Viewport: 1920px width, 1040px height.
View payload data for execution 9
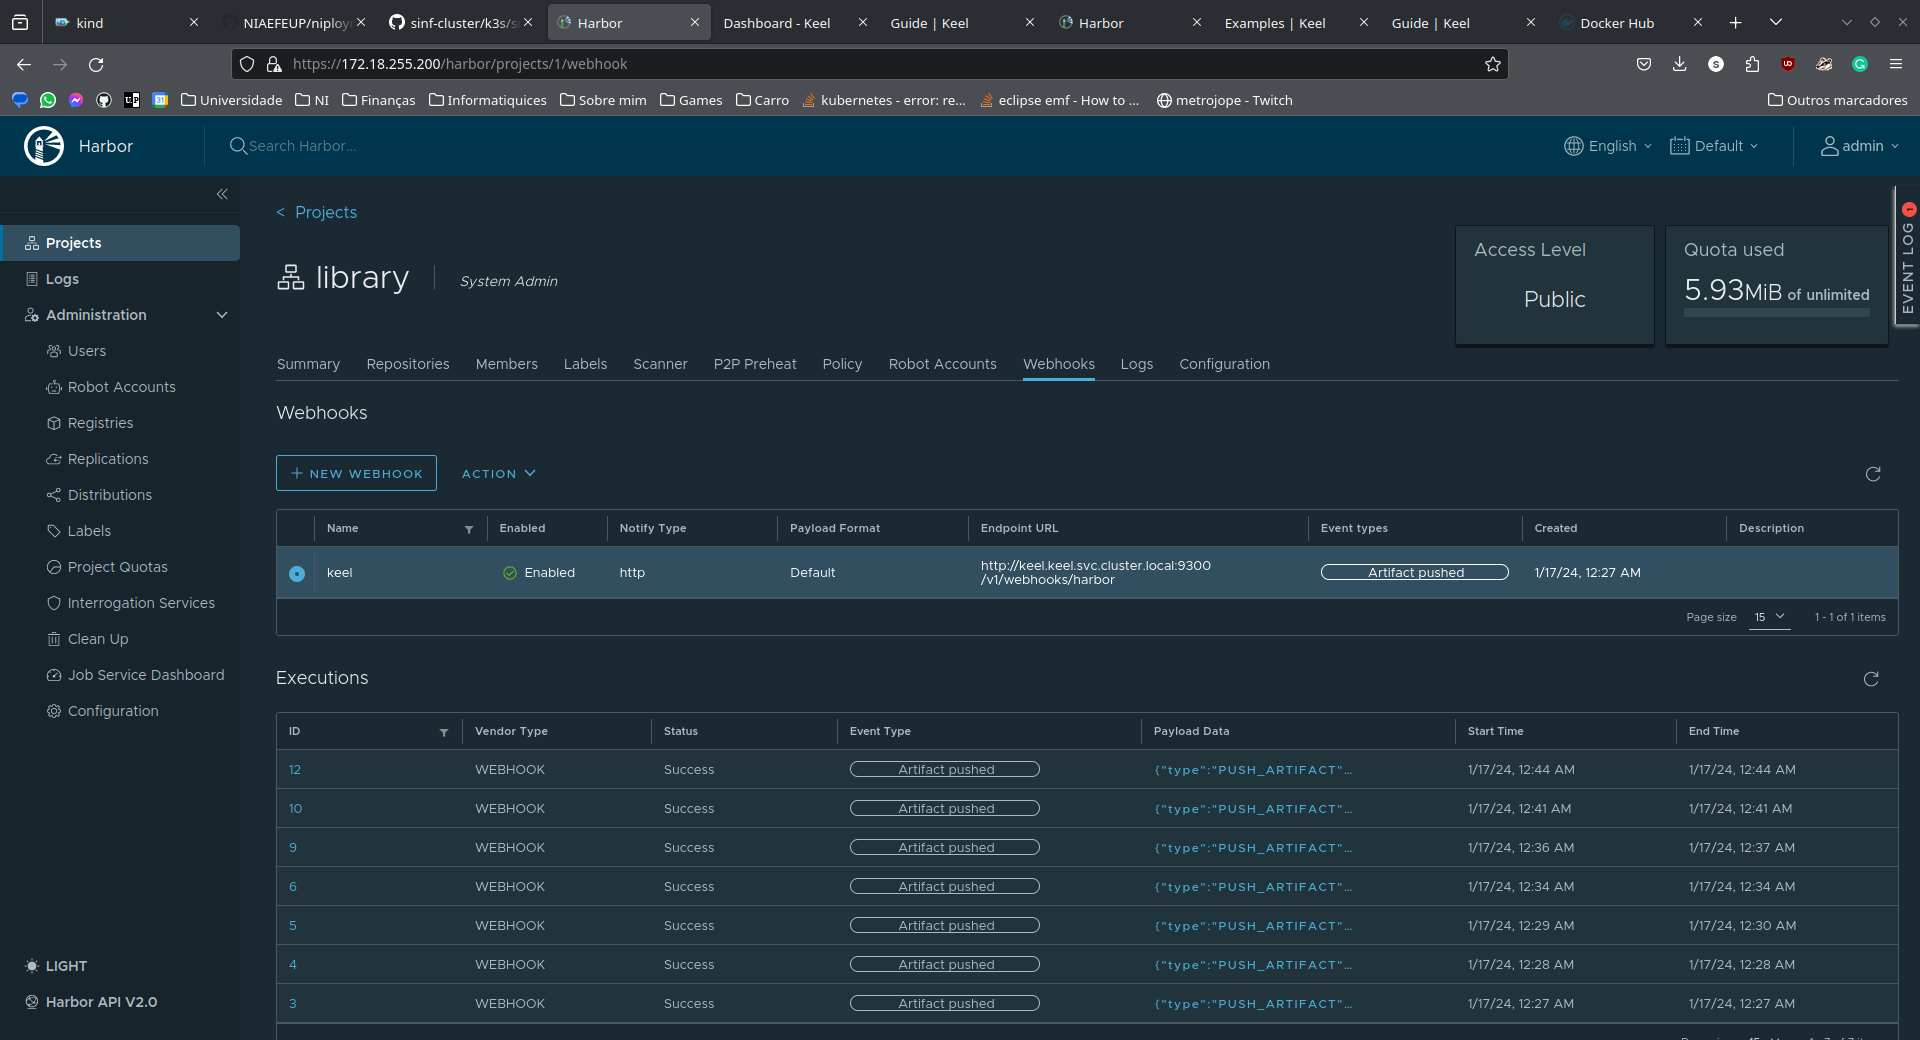tap(1253, 848)
